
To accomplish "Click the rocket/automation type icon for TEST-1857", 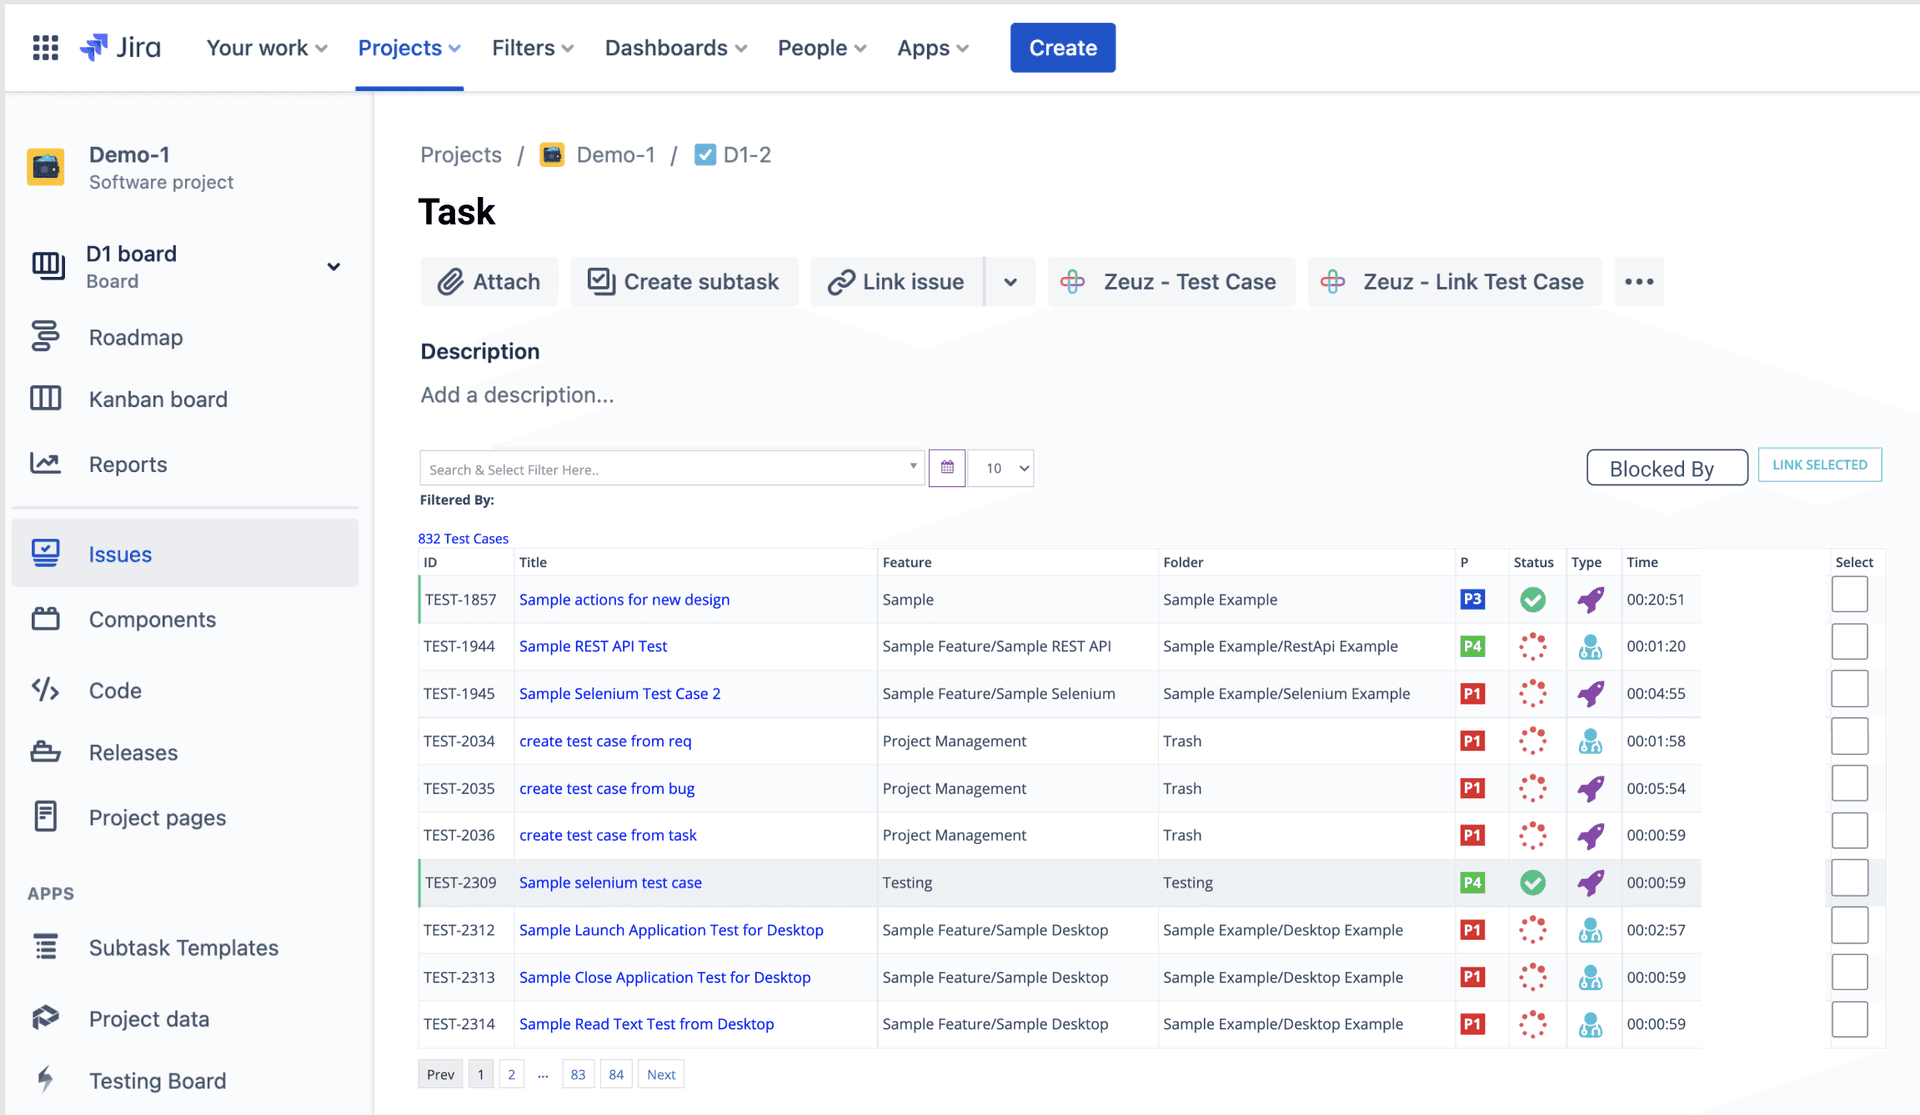I will (x=1590, y=599).
